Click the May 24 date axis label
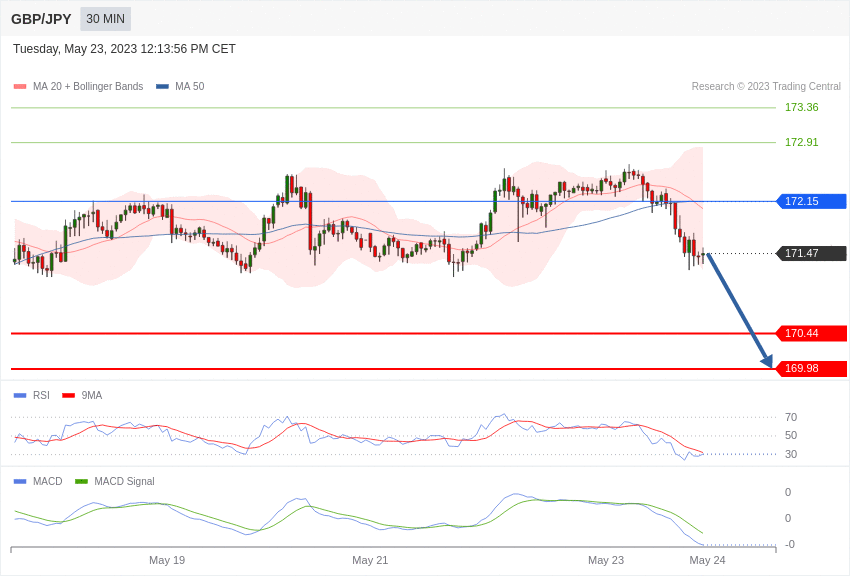 click(x=707, y=560)
